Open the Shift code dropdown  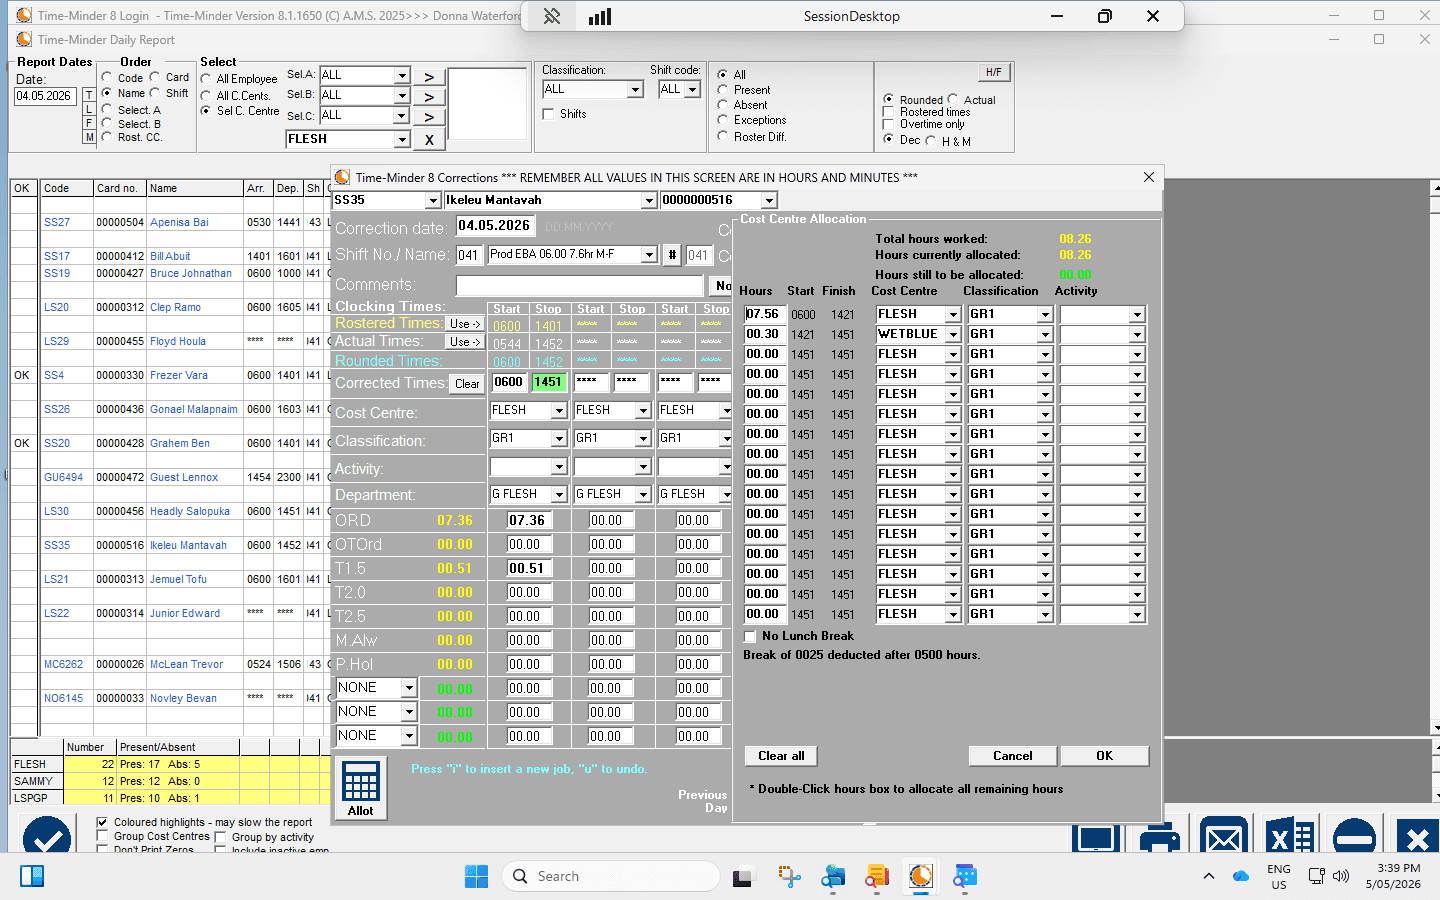coord(692,90)
